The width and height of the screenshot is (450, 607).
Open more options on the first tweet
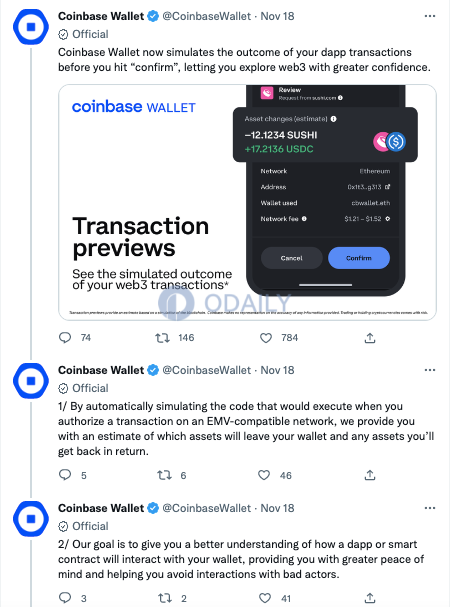(430, 16)
